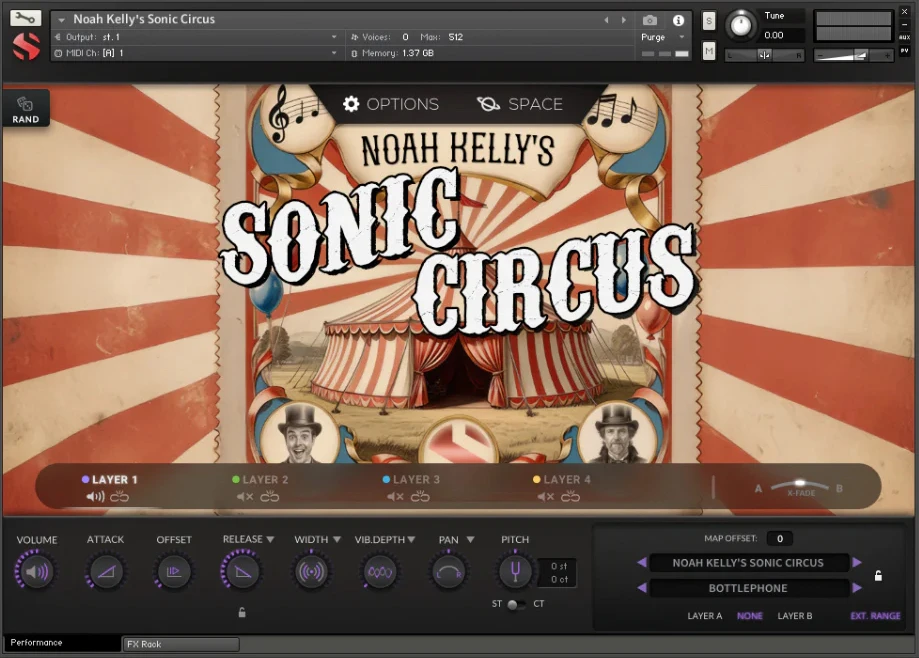The image size is (919, 658).
Task: Click the RELEASE knob icon
Action: click(x=242, y=571)
